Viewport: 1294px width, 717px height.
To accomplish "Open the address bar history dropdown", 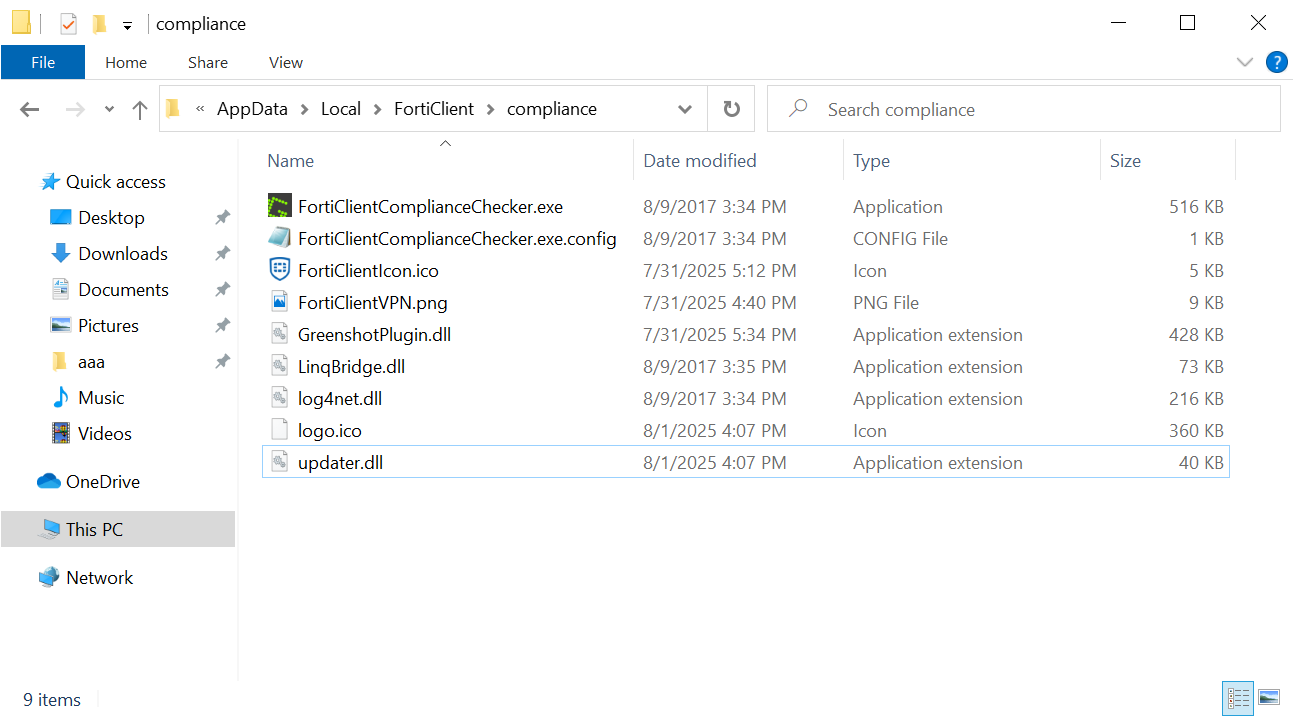I will [685, 110].
